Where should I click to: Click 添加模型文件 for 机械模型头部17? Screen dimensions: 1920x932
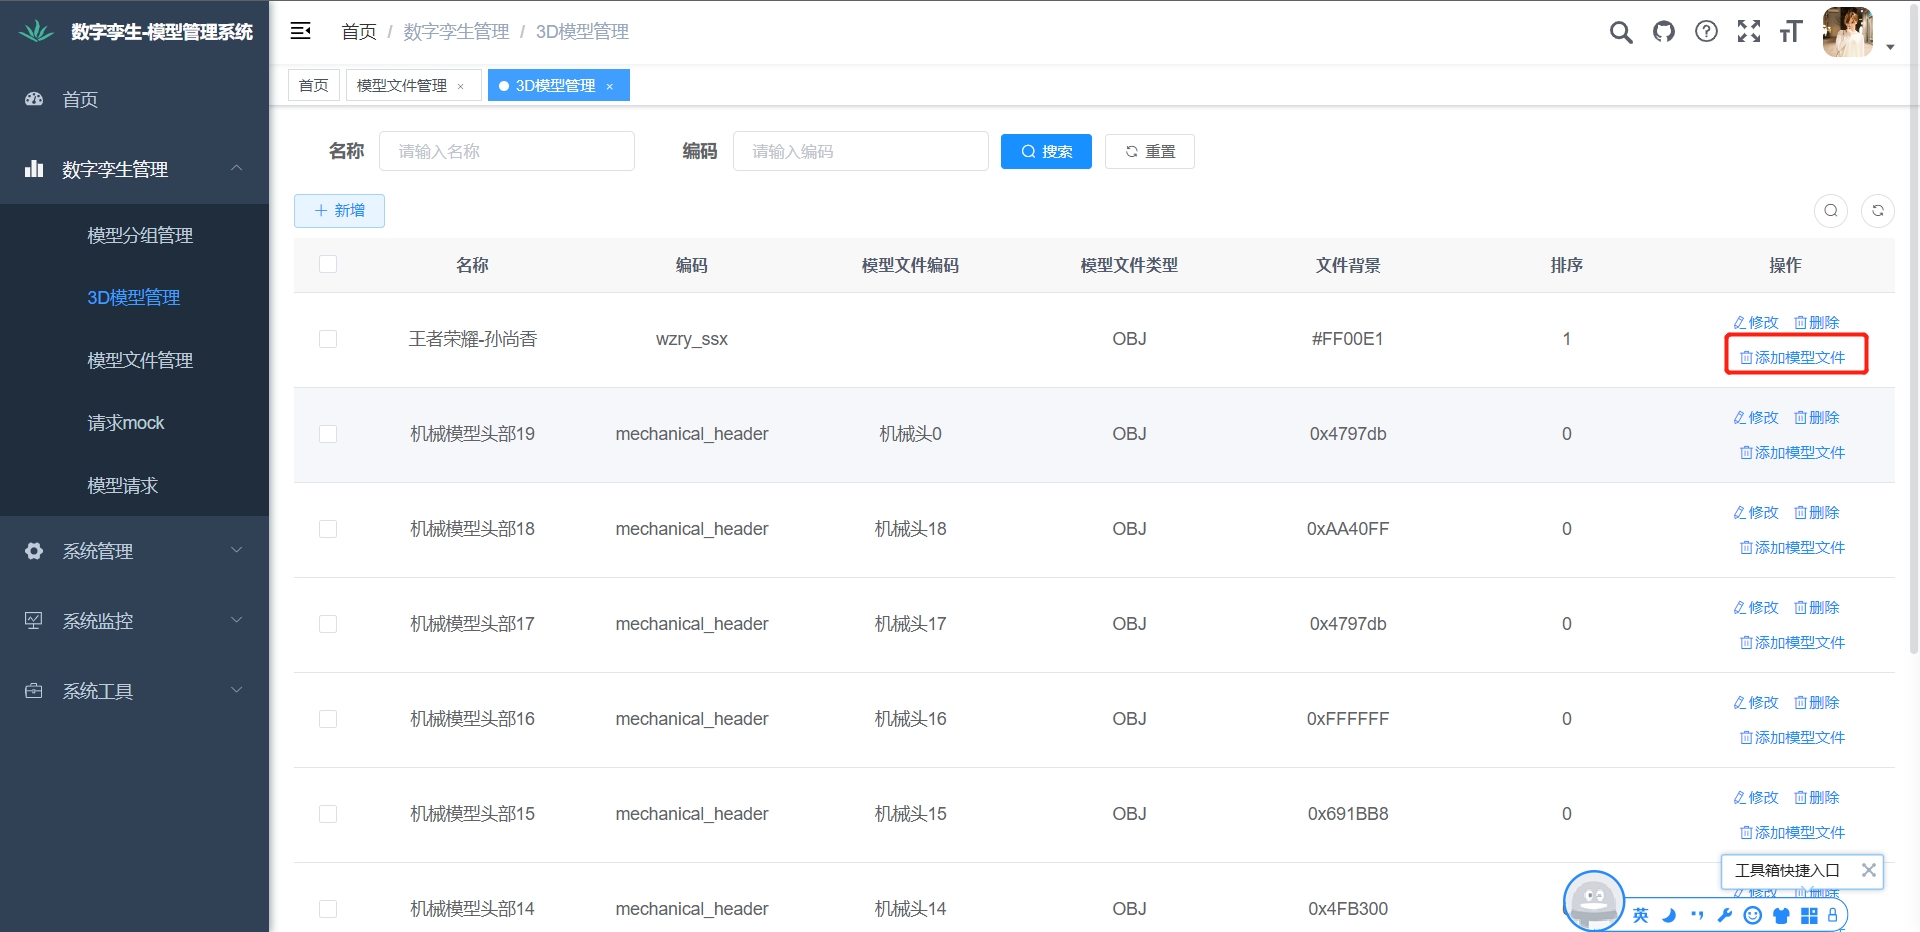(1793, 642)
